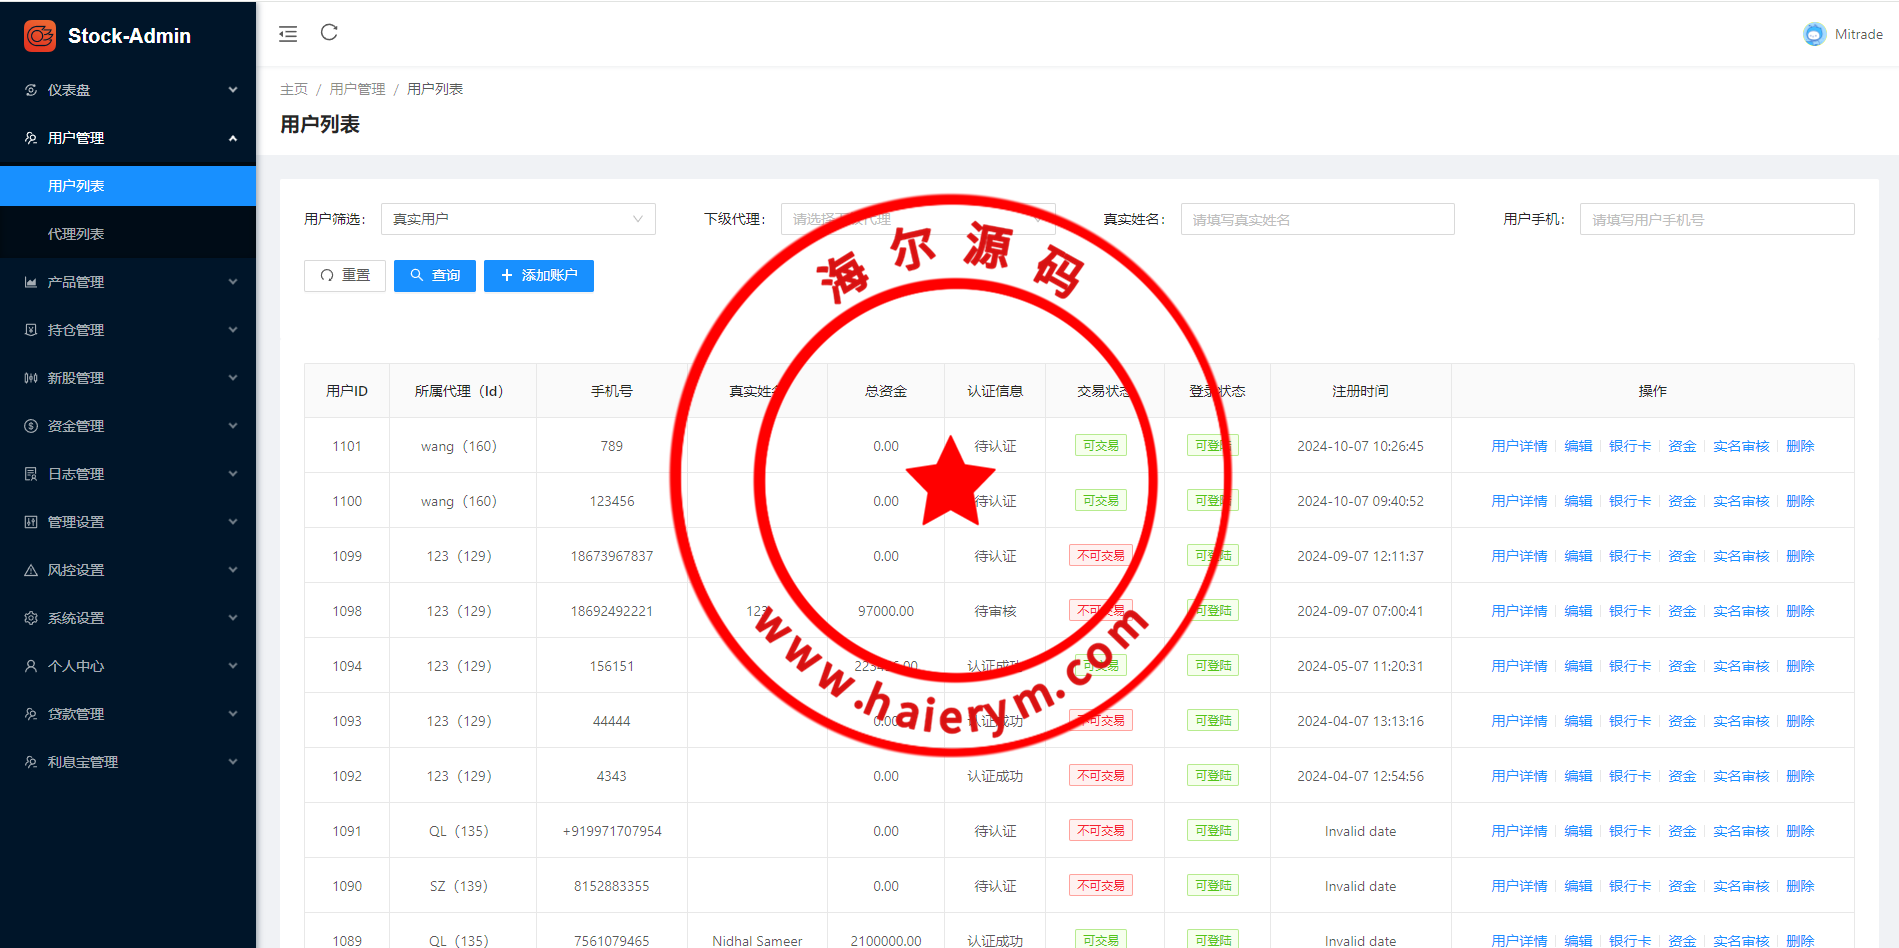1899x948 pixels.
Task: Expand the 日志管理 sidebar section
Action: click(x=128, y=474)
